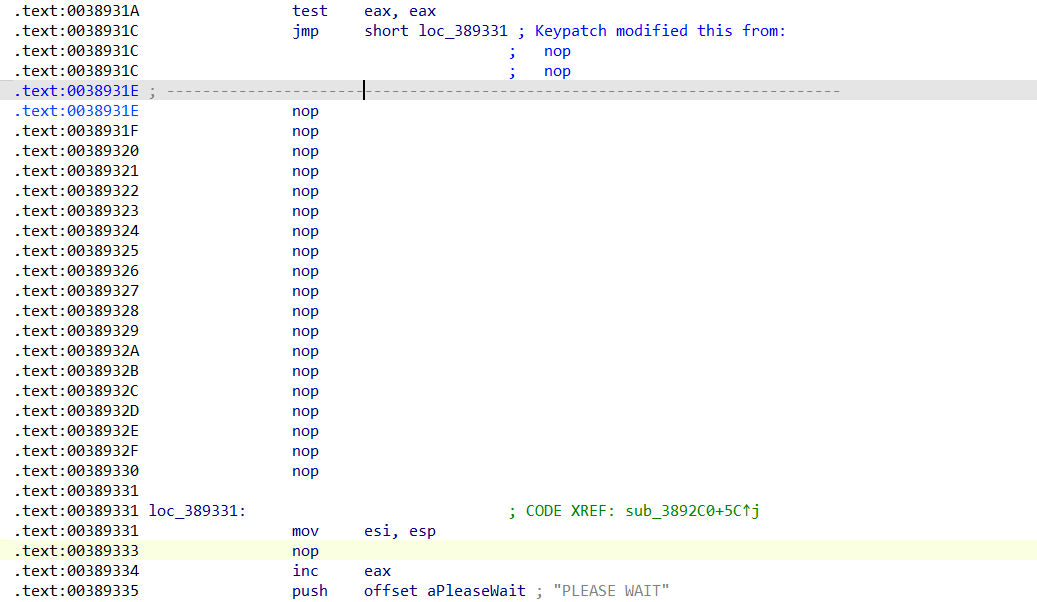The width and height of the screenshot is (1037, 602).
Task: Click the address .text:00389330
Action: [x=77, y=471]
